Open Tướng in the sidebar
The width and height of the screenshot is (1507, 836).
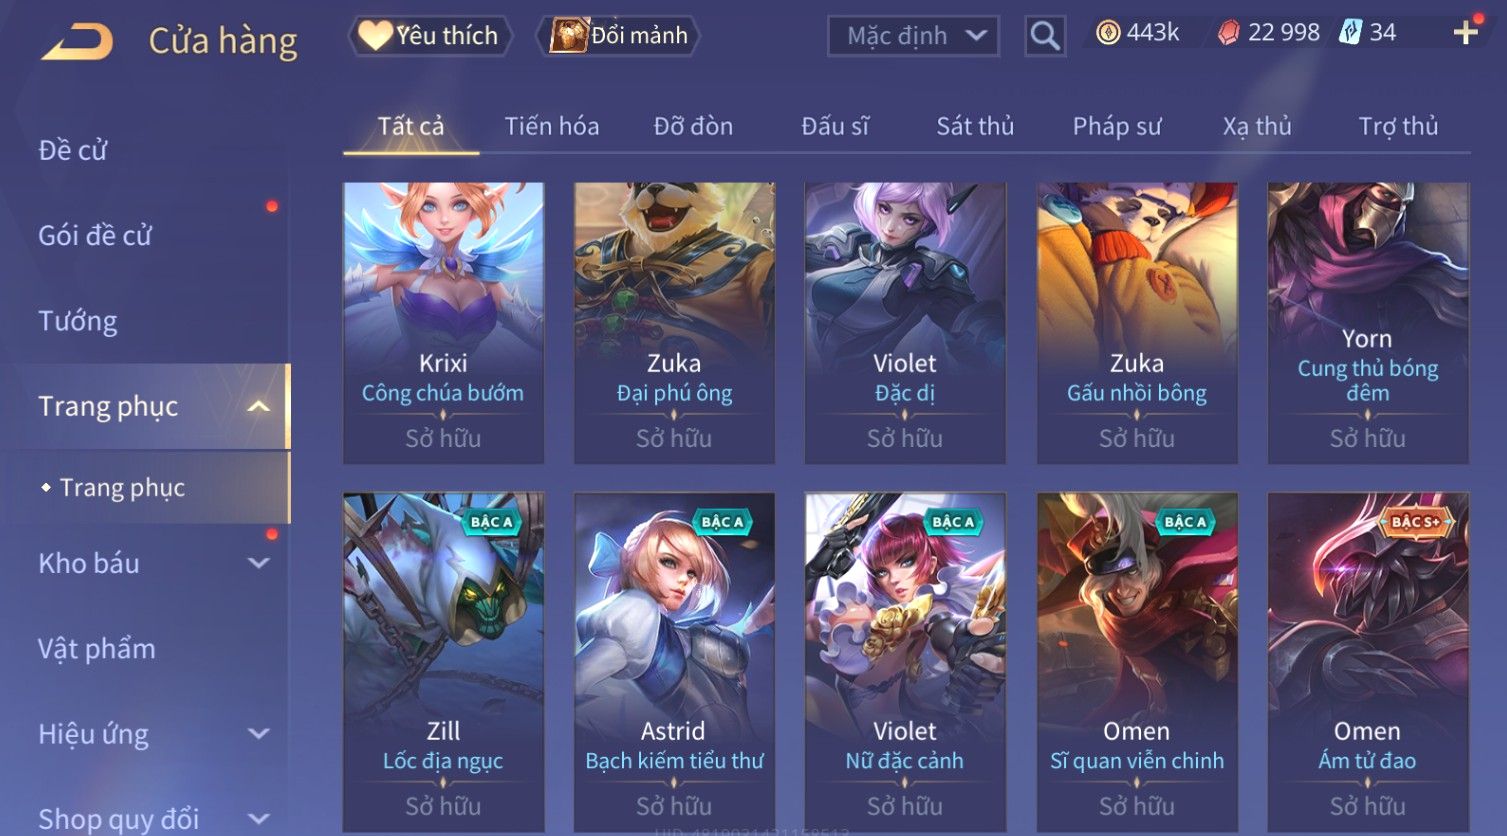[78, 321]
